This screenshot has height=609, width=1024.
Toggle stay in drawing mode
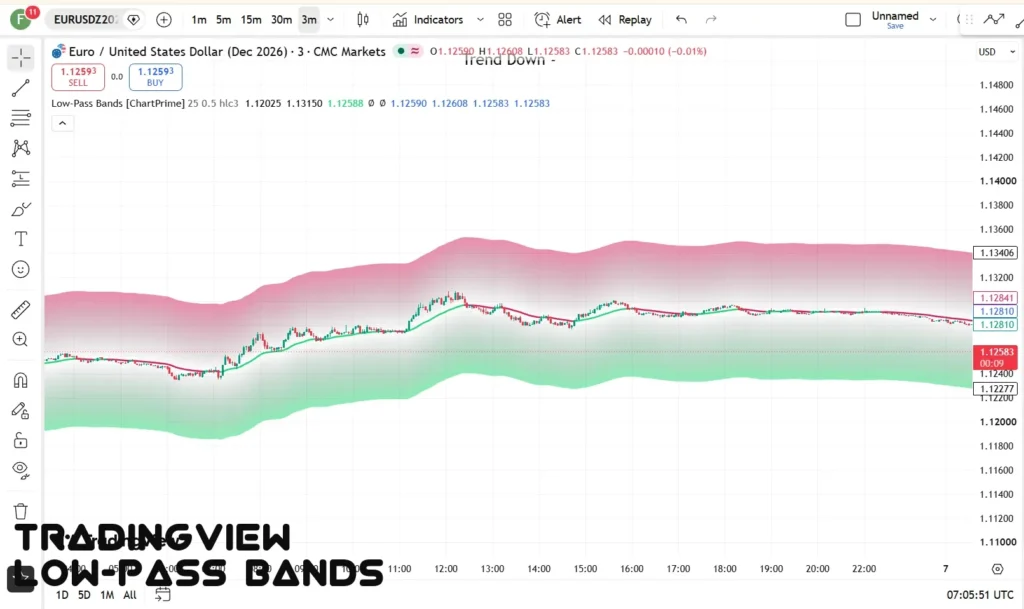point(21,410)
